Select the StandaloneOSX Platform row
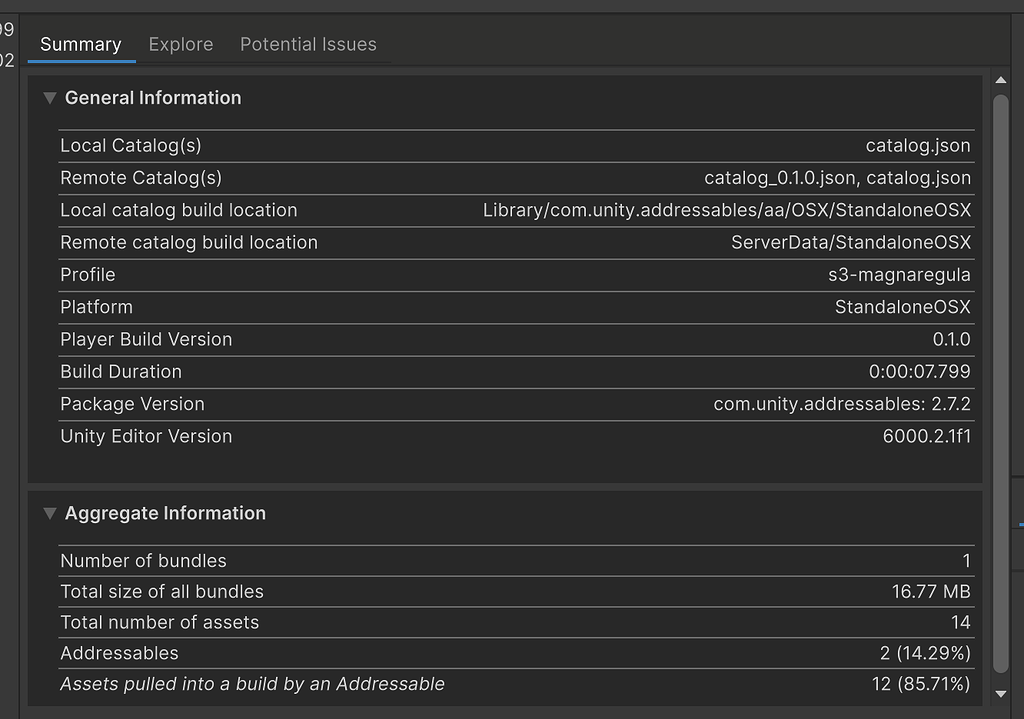 [500, 307]
